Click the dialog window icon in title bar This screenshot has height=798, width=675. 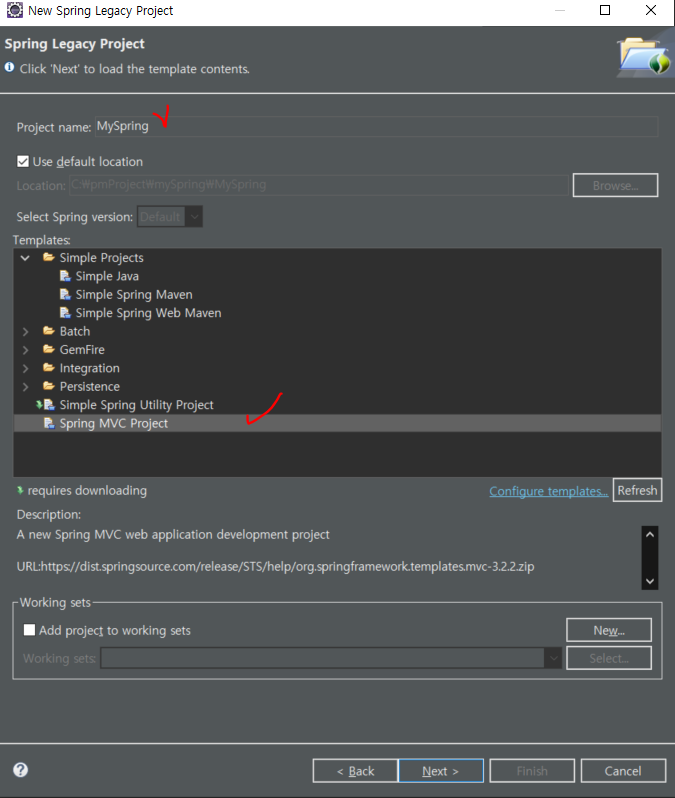tap(14, 10)
